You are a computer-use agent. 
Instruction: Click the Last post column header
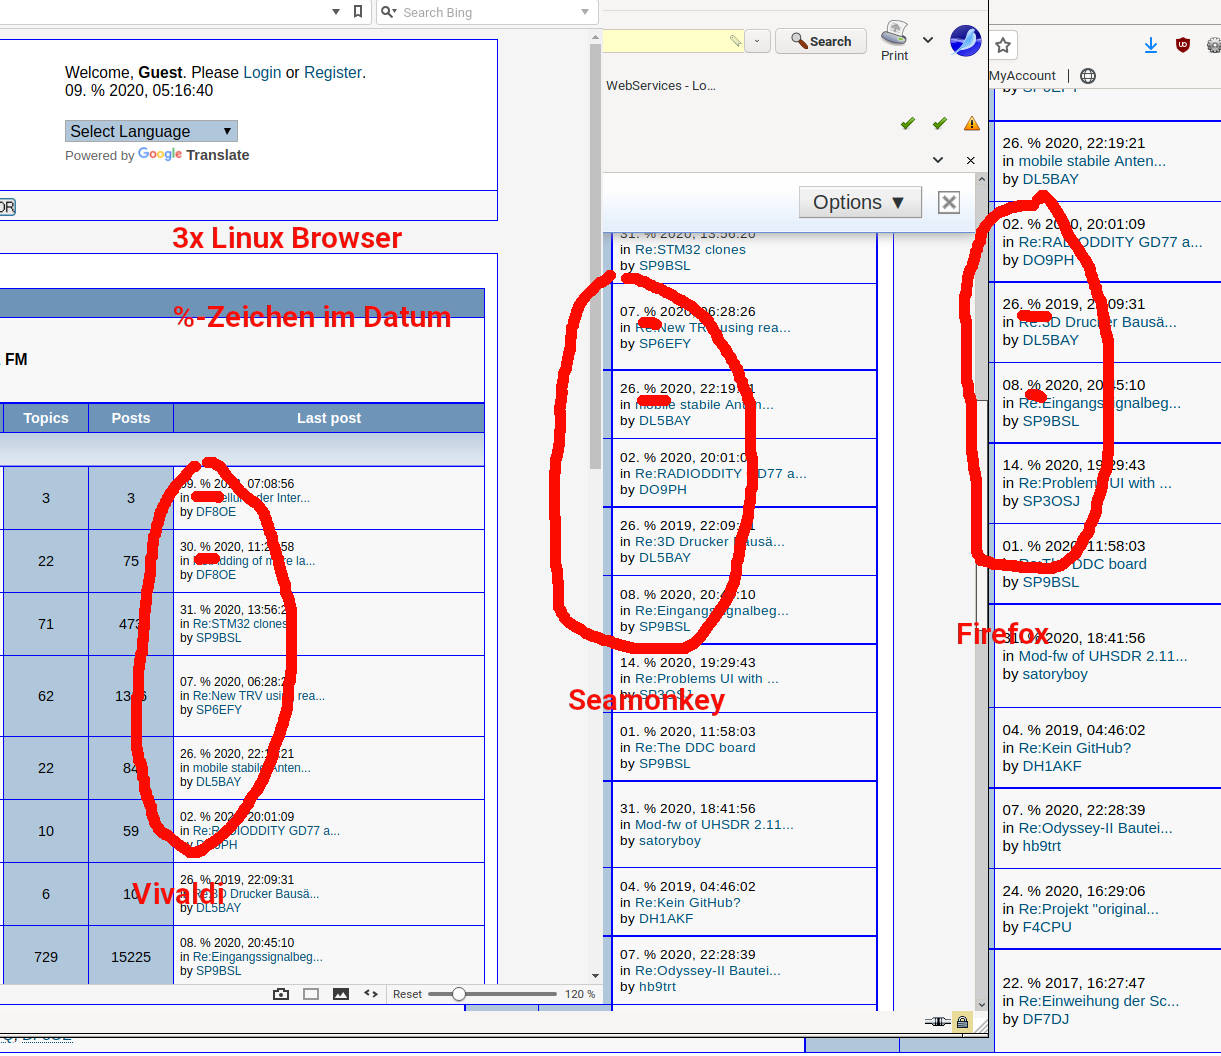[x=329, y=418]
